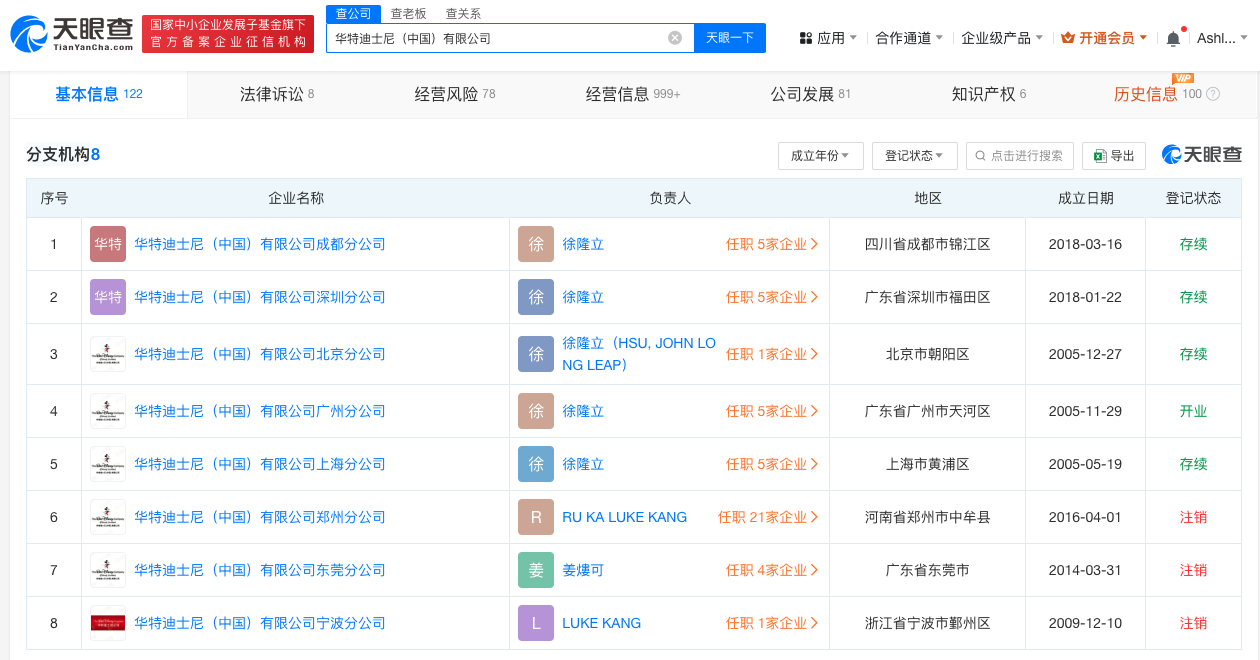1260x660 pixels.
Task: Open the notification bell
Action: [x=1173, y=38]
